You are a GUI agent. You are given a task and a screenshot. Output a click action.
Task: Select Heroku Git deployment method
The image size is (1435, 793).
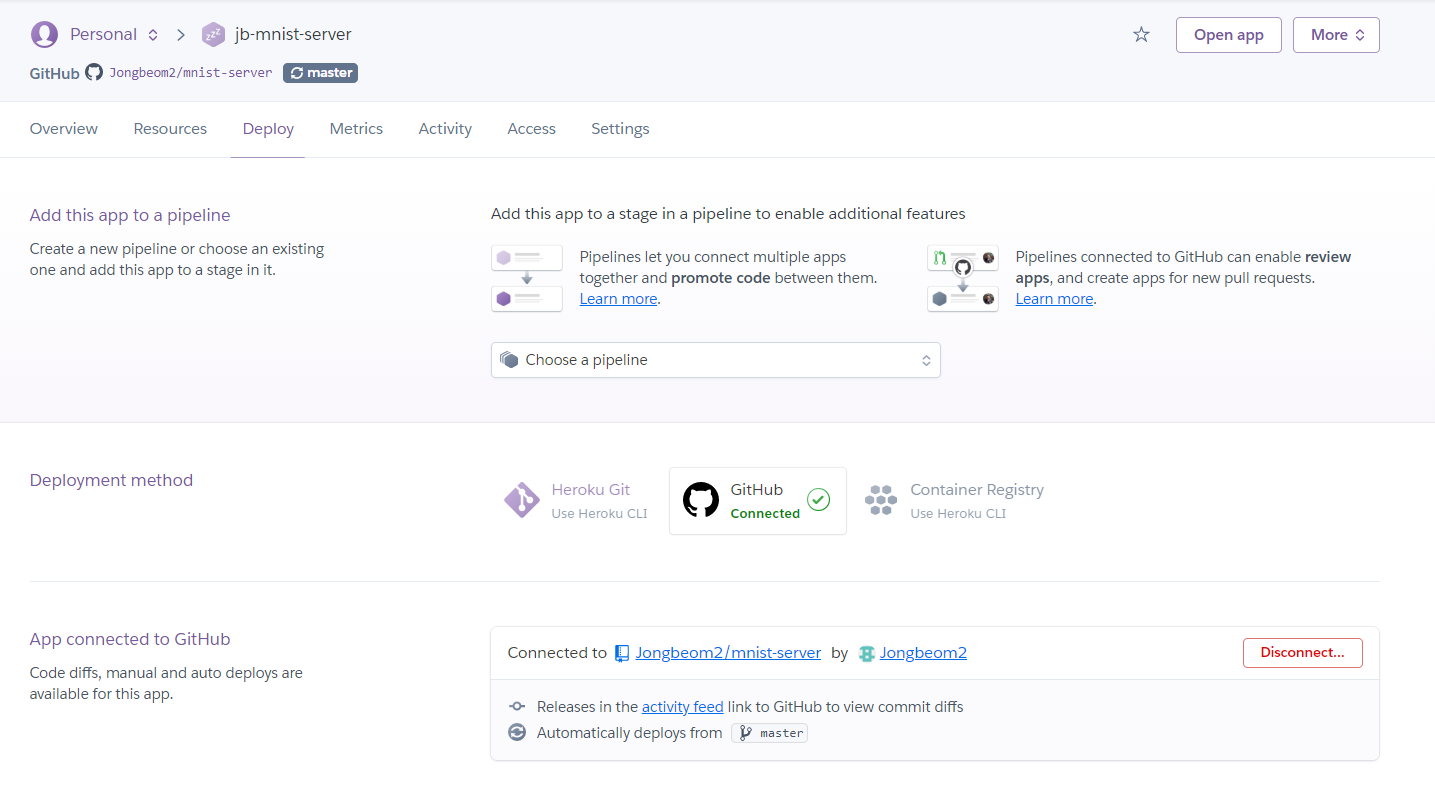coord(578,501)
